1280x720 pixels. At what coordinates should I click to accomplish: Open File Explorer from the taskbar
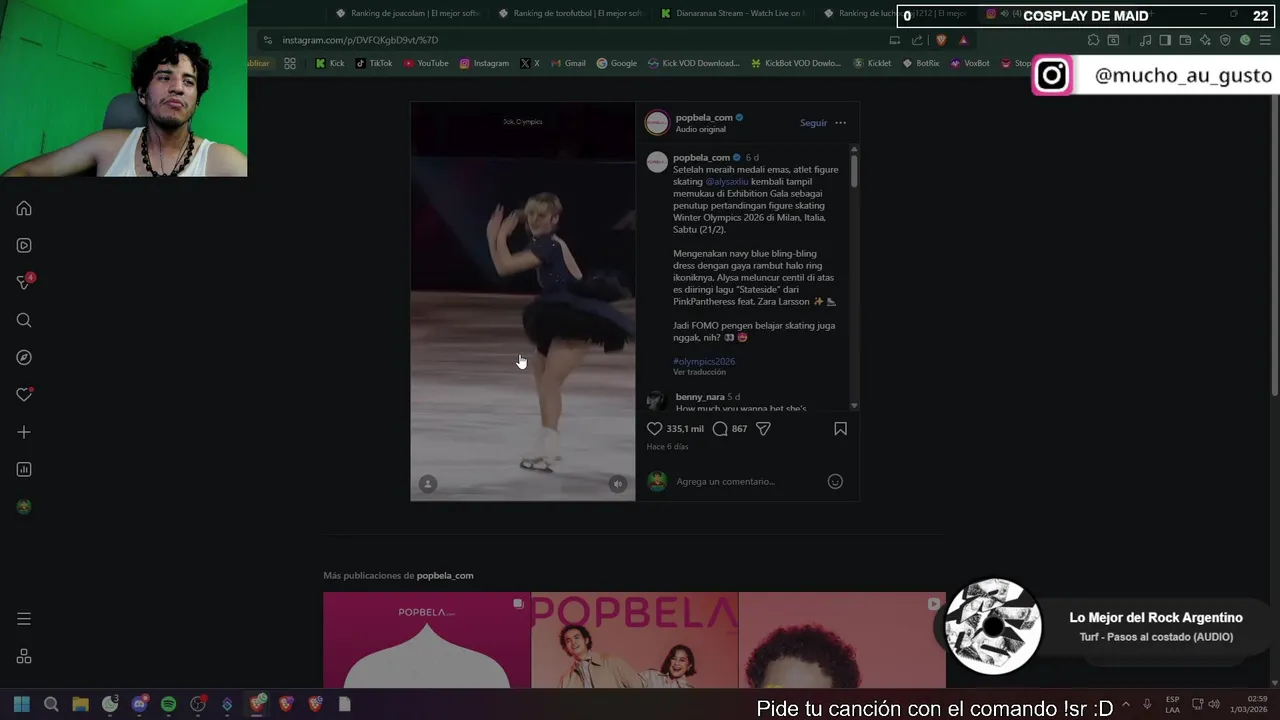[x=80, y=704]
